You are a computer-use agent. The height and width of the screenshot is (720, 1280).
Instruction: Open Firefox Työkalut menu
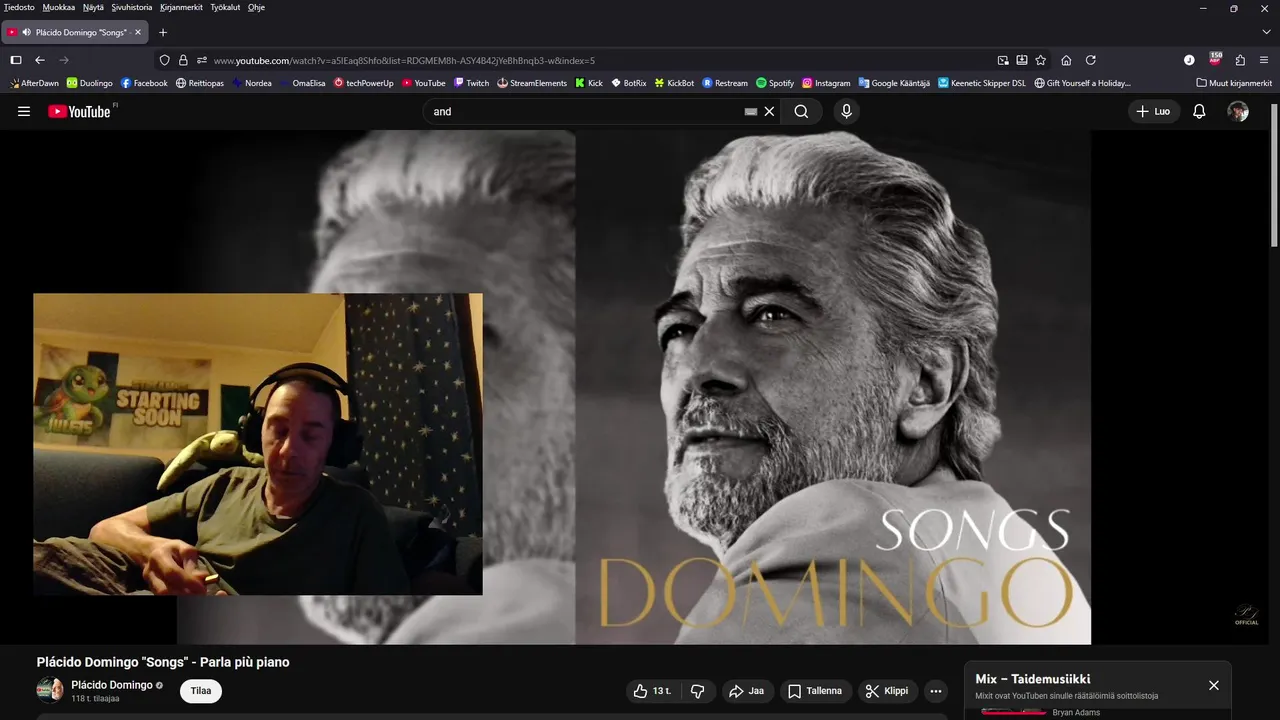(x=225, y=7)
